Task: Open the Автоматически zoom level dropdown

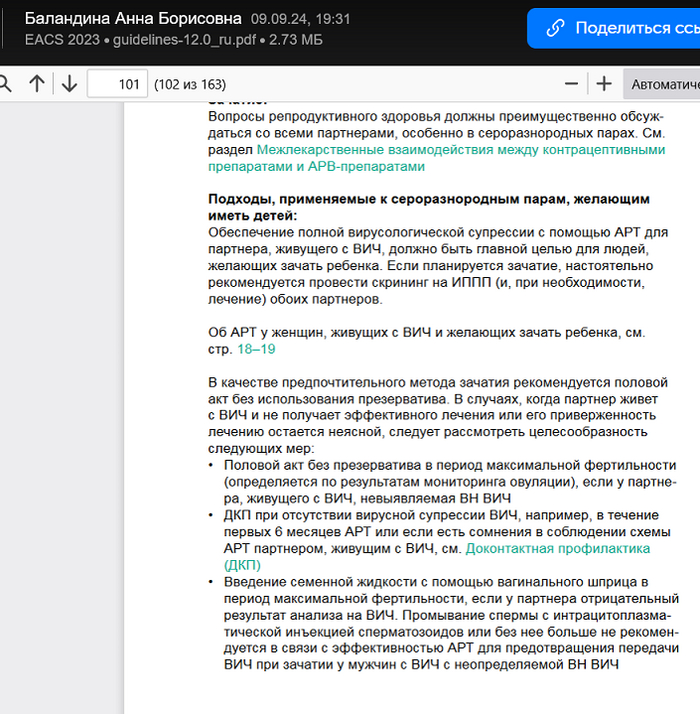Action: 662,84
